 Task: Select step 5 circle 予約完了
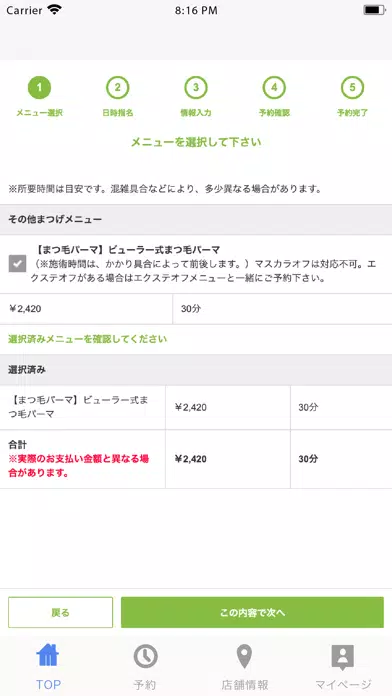pyautogui.click(x=352, y=87)
